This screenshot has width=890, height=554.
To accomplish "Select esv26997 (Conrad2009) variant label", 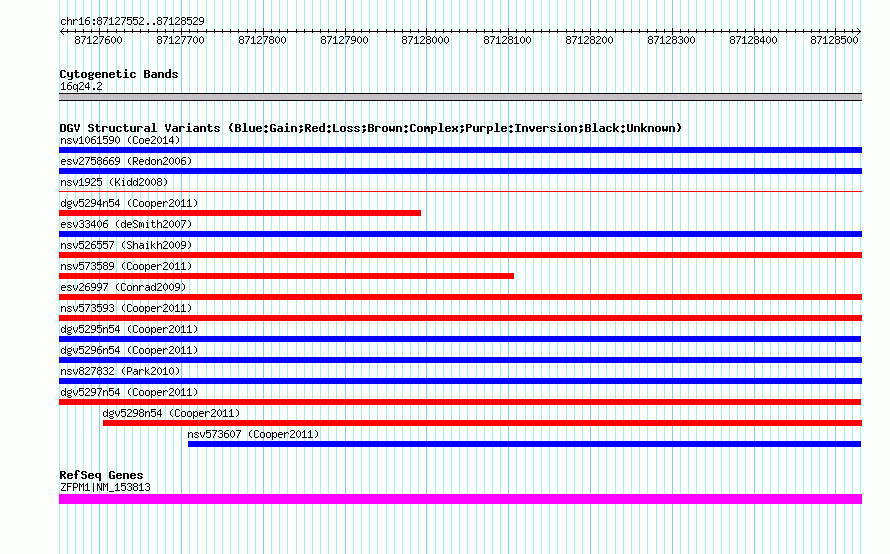I will coord(123,287).
